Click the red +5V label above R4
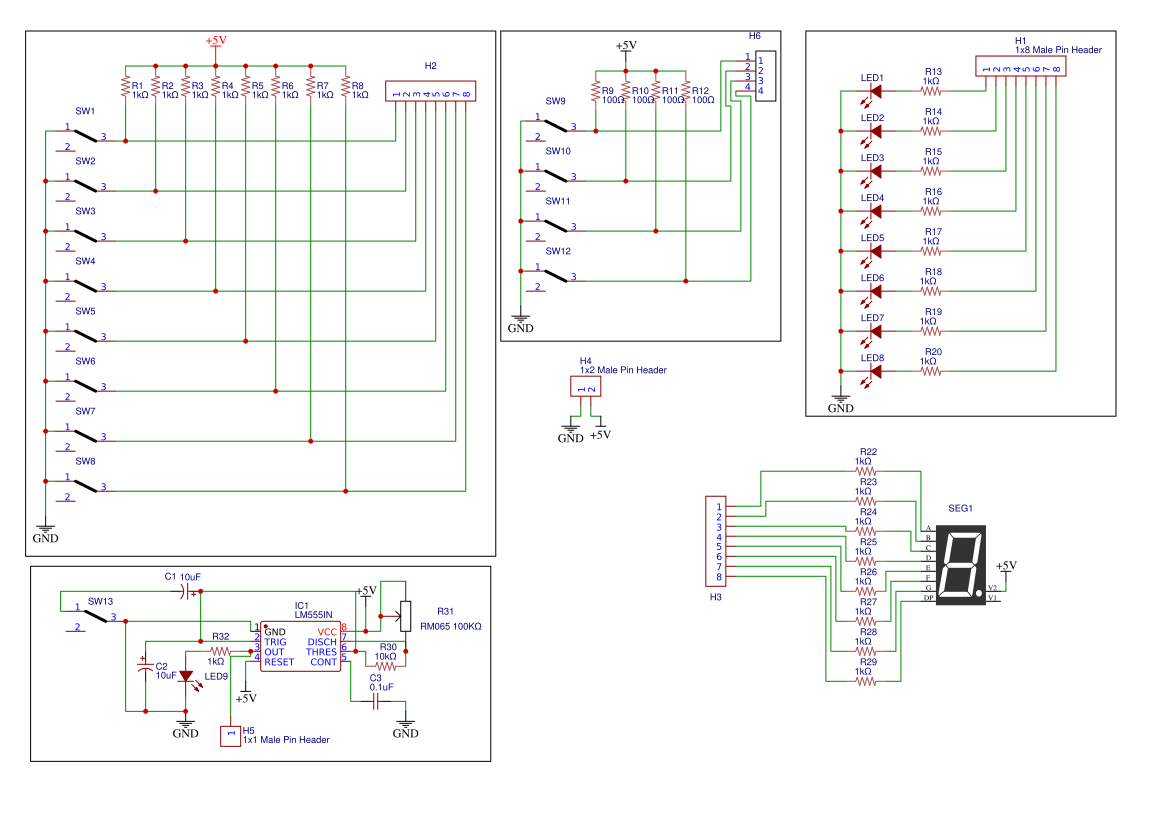The image size is (1170, 827). (x=216, y=41)
